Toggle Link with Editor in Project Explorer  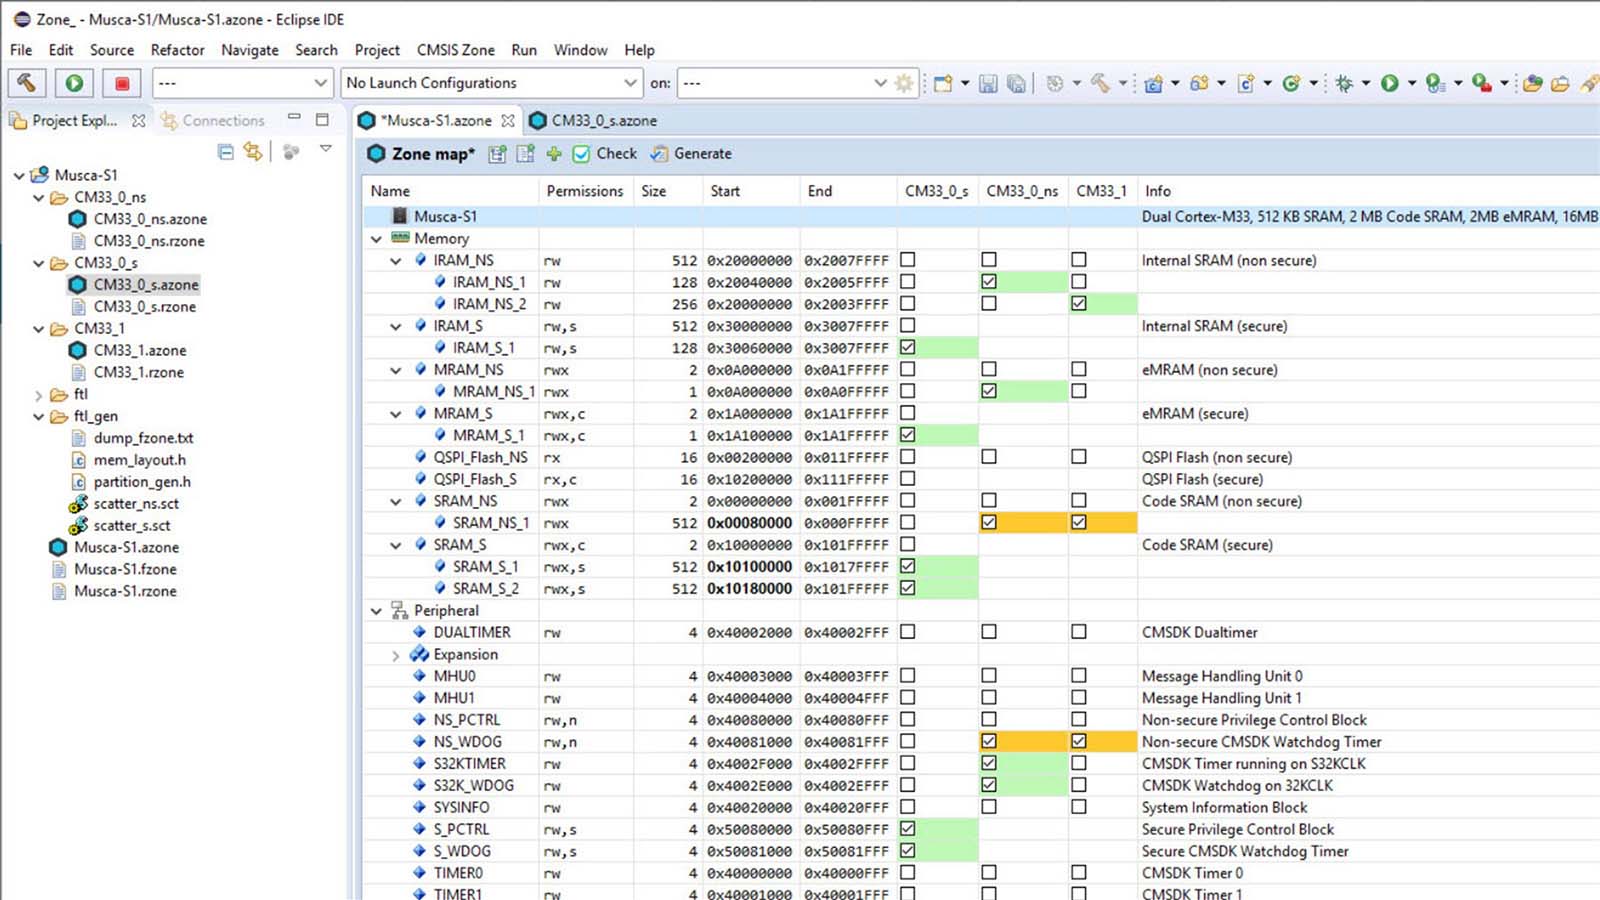(x=253, y=151)
